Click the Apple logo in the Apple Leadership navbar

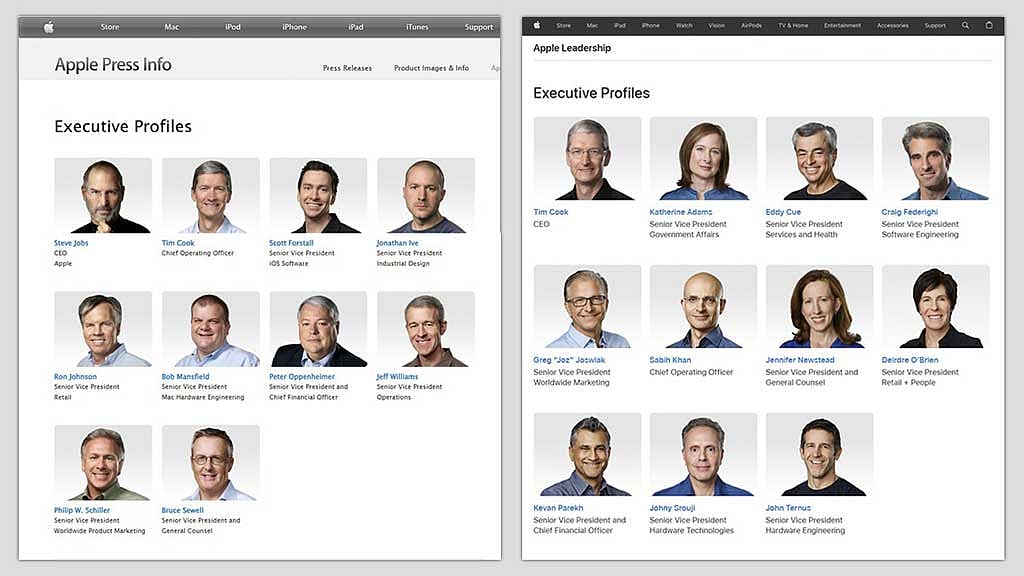(537, 25)
